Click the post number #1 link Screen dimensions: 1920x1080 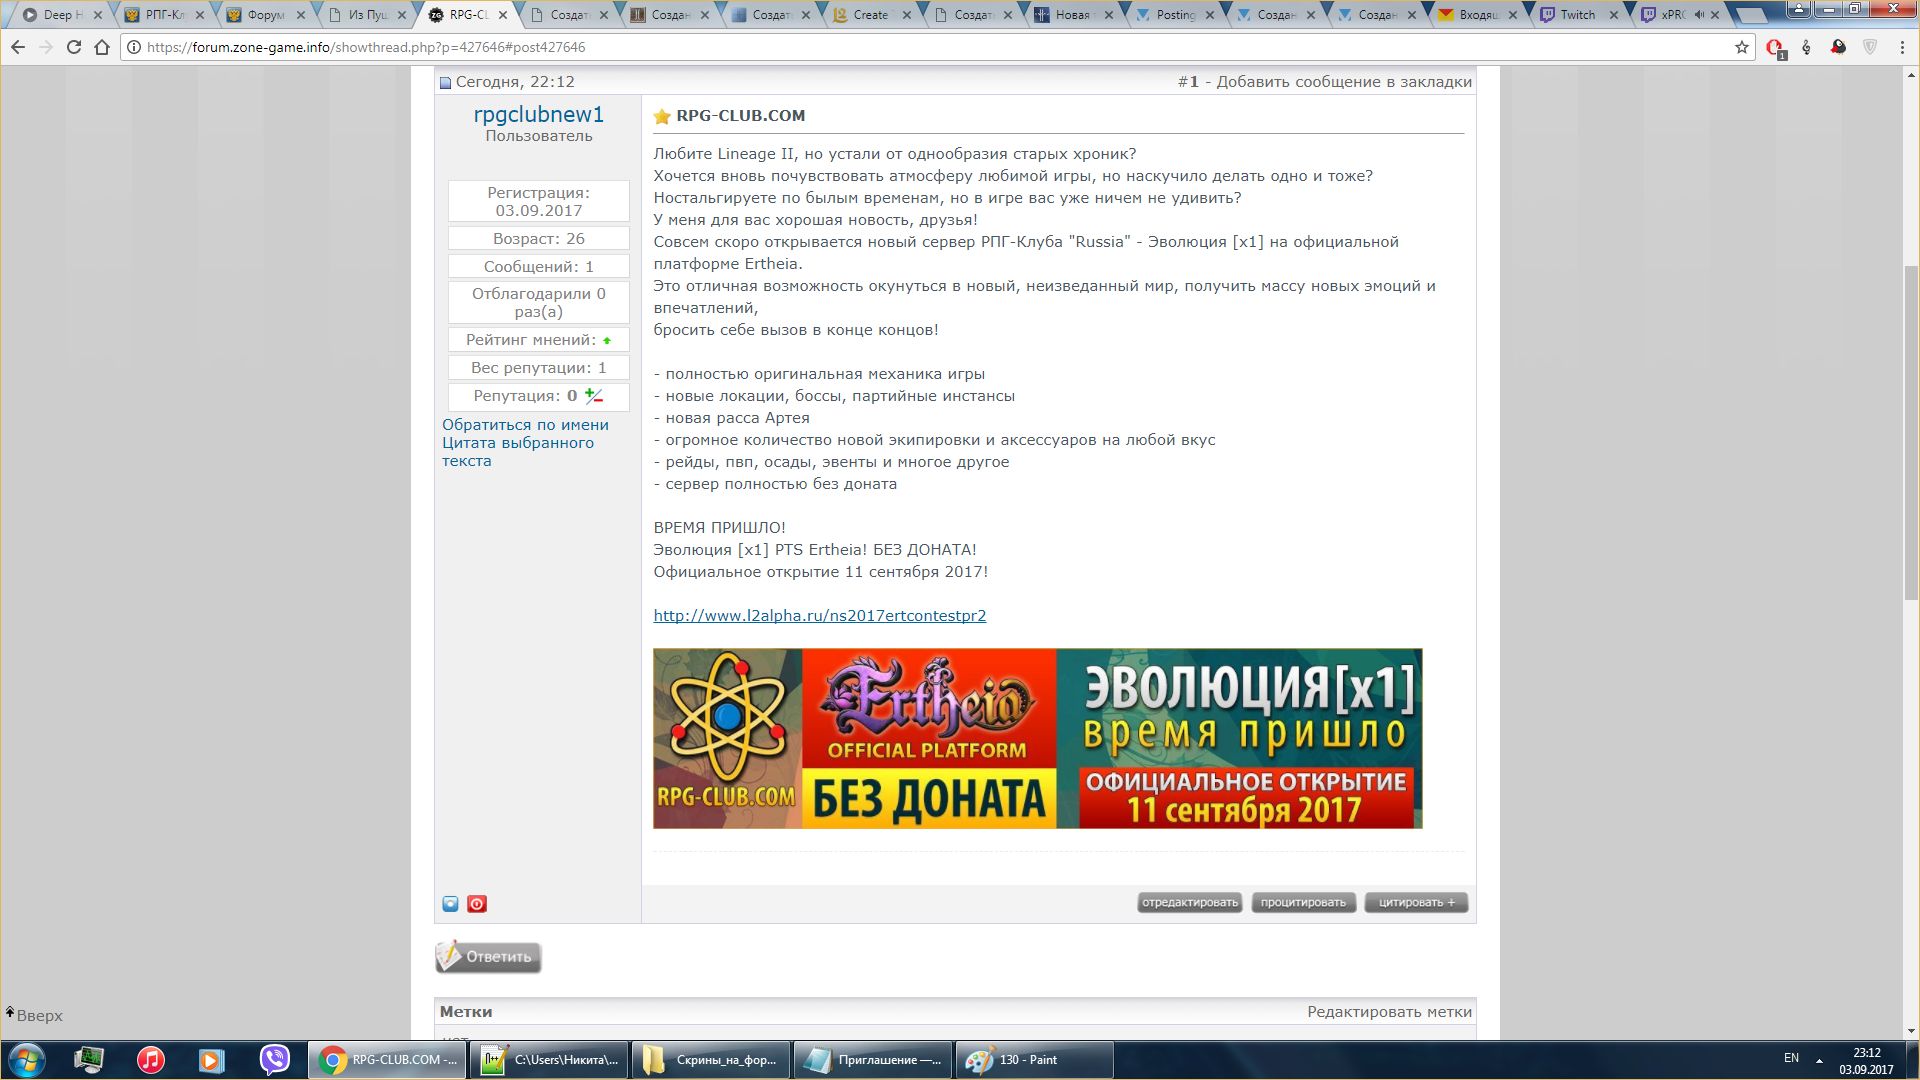[x=1188, y=82]
